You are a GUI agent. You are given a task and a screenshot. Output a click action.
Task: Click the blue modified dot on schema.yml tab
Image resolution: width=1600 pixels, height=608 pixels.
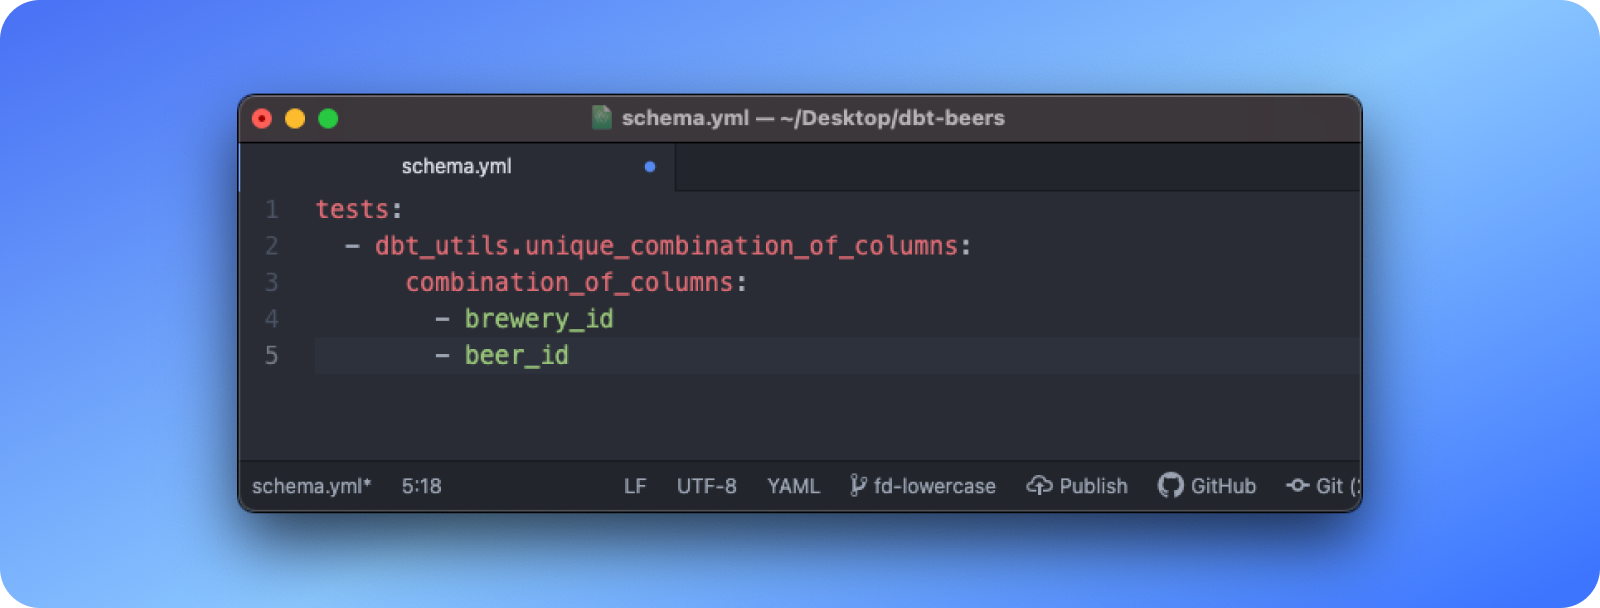pos(650,167)
